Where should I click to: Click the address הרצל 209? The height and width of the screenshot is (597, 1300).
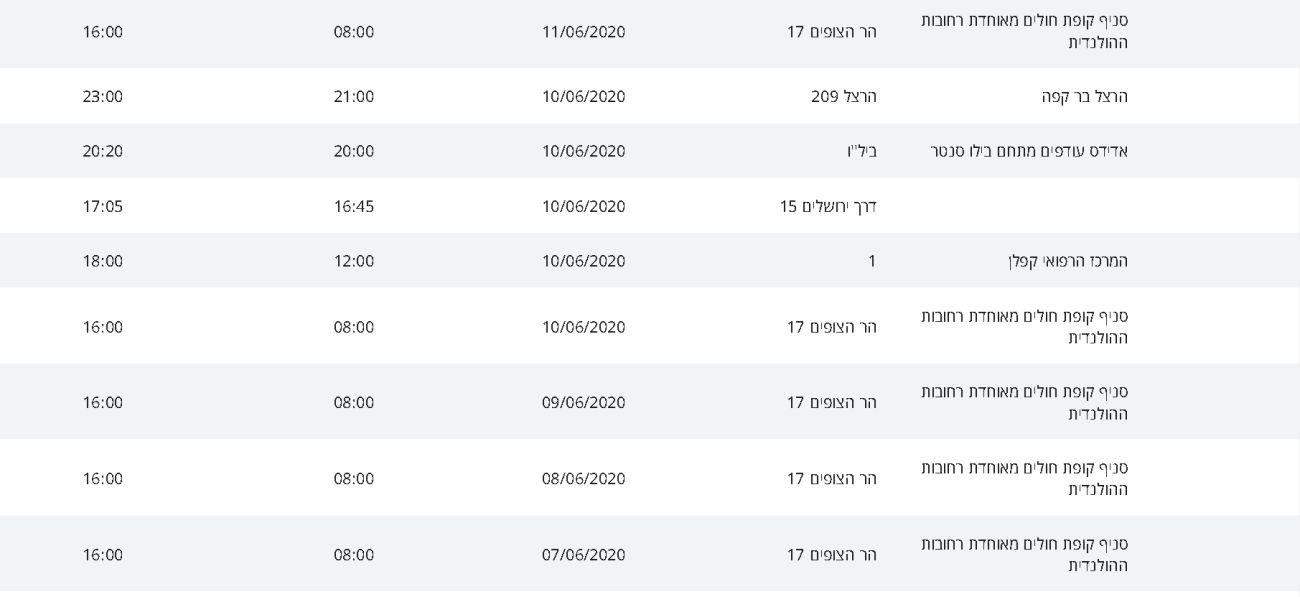pyautogui.click(x=843, y=97)
